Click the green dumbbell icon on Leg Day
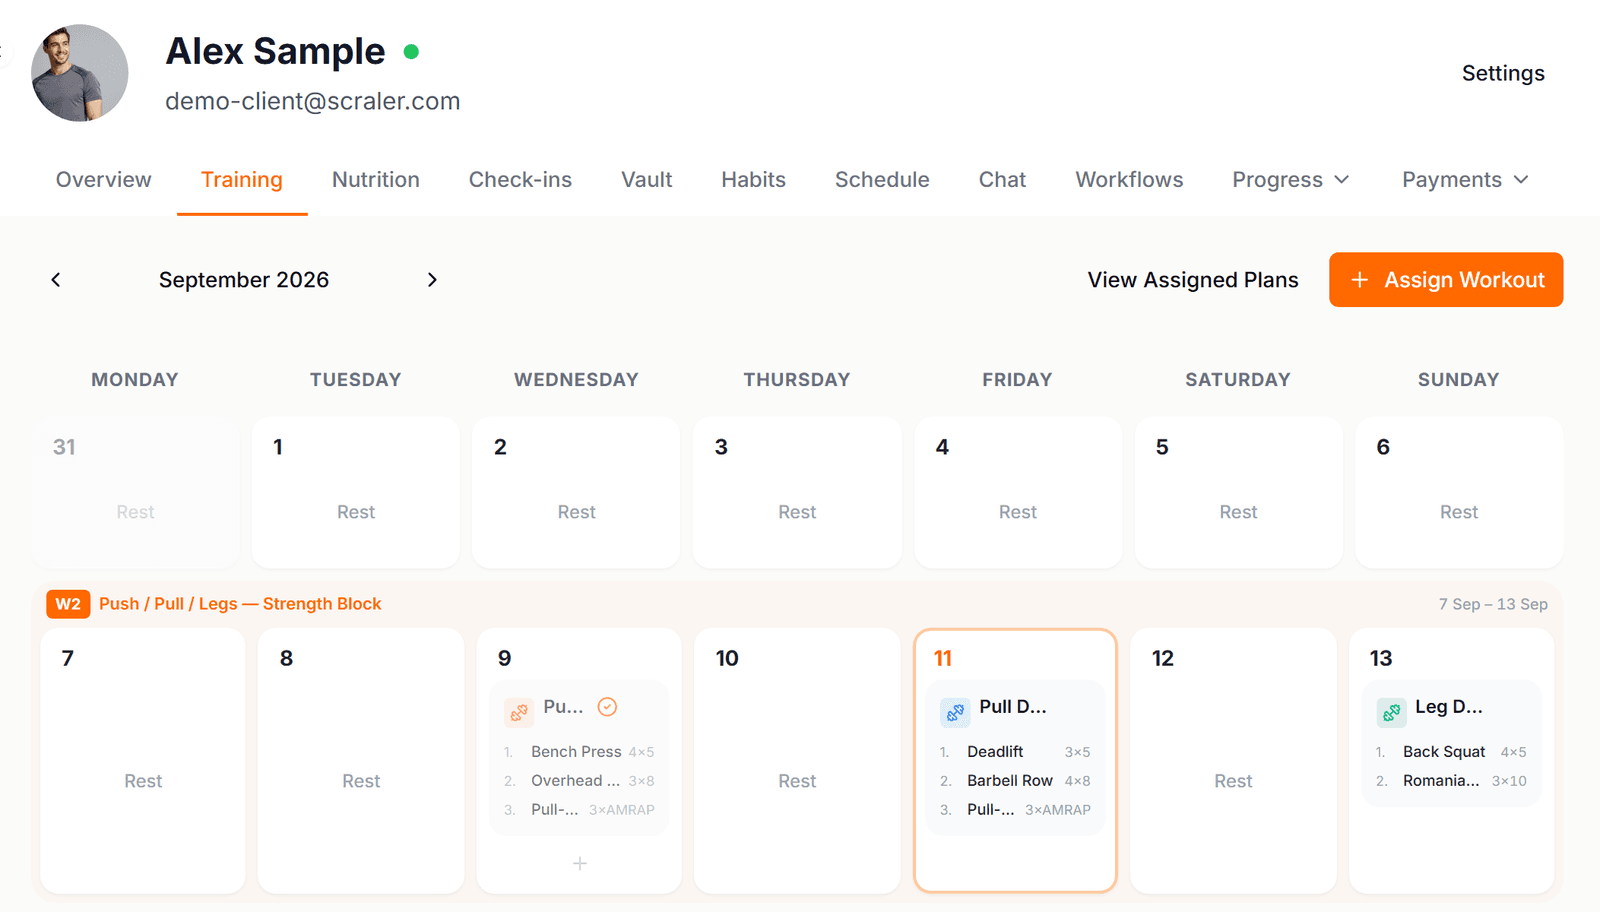 (x=1391, y=712)
